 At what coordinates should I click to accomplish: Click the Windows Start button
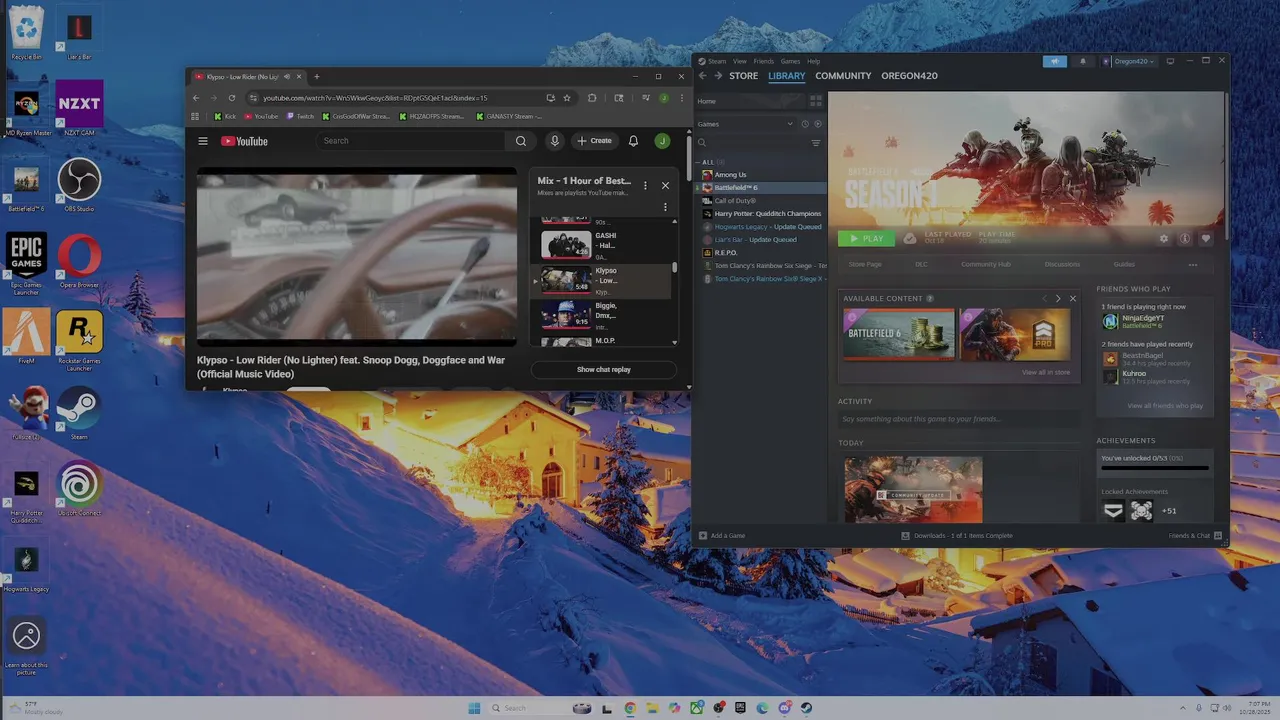[474, 708]
